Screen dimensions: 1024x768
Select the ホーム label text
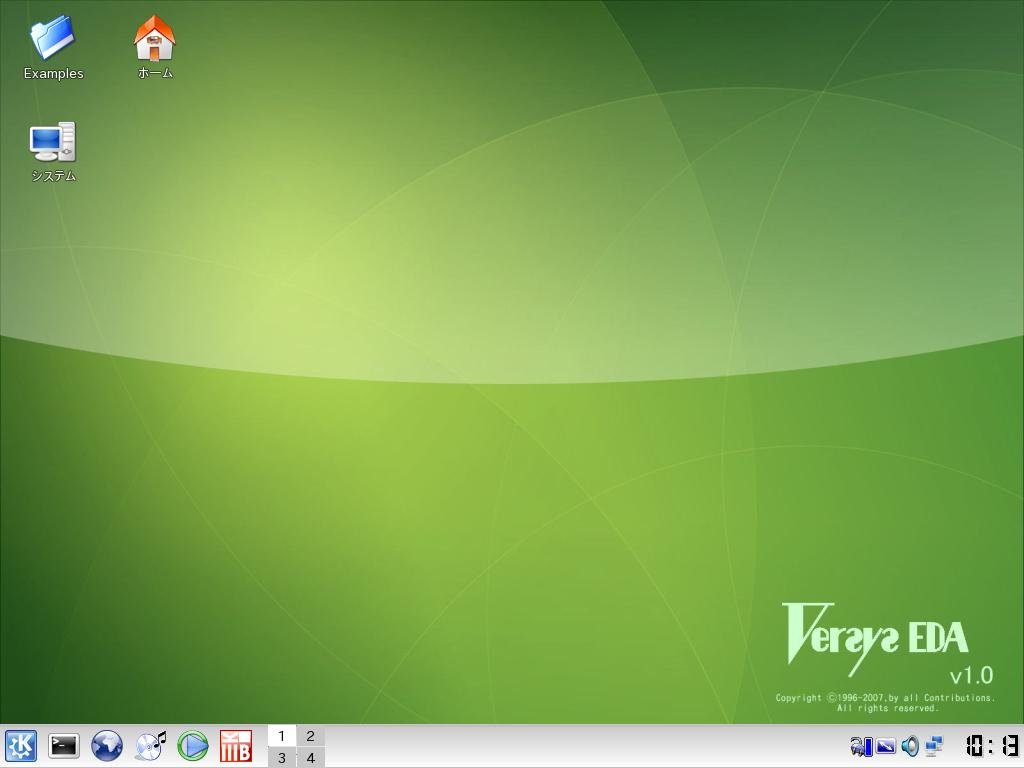[x=155, y=73]
